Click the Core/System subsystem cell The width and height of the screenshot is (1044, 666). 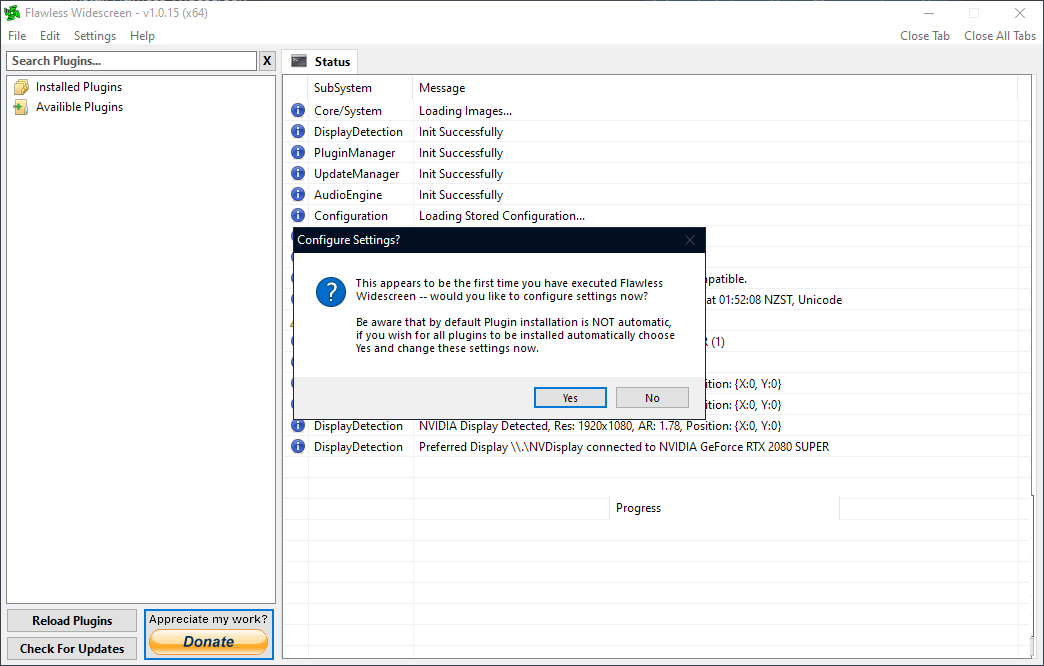pos(348,111)
